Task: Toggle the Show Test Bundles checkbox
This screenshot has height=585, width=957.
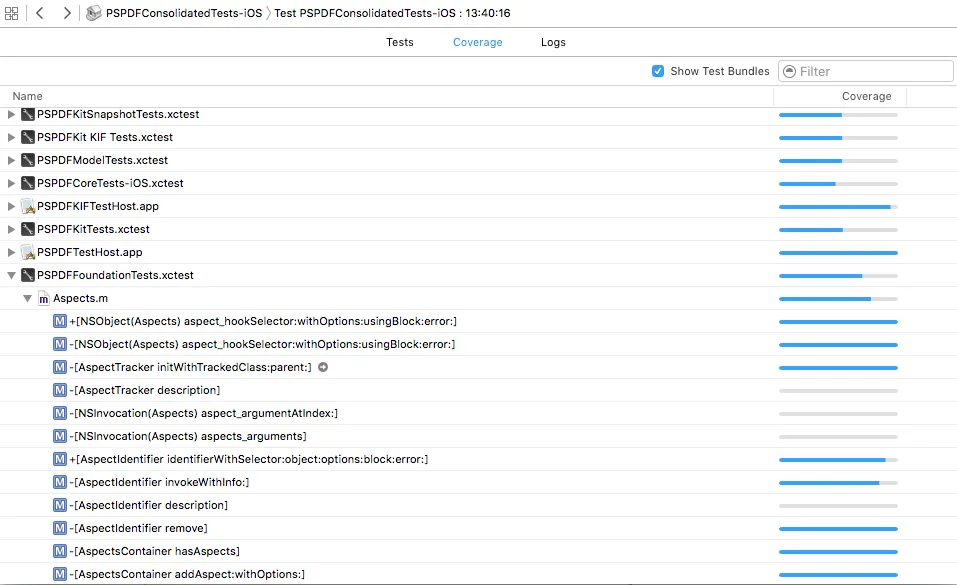Action: pyautogui.click(x=657, y=71)
